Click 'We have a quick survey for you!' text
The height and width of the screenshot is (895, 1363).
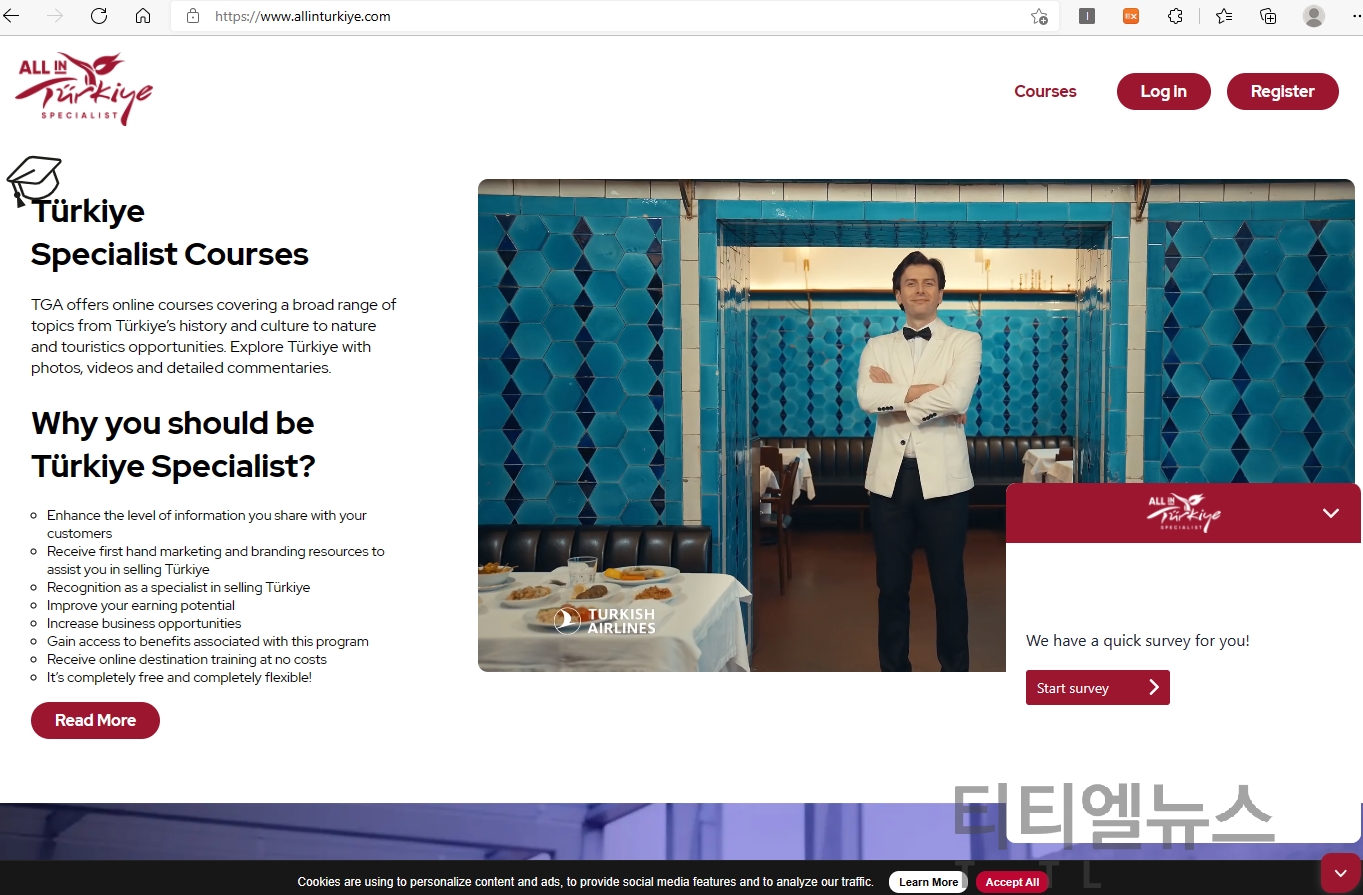tap(1138, 641)
